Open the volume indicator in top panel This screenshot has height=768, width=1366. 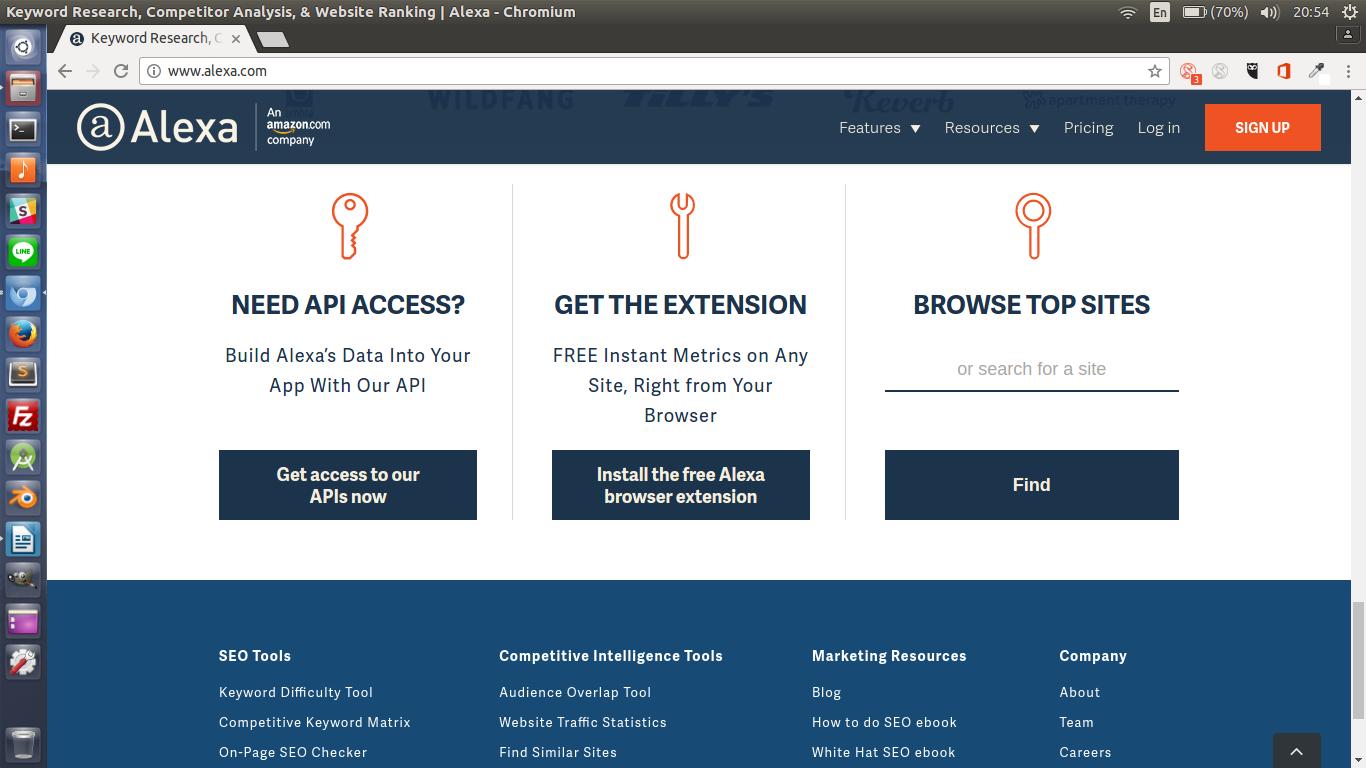(x=1270, y=12)
